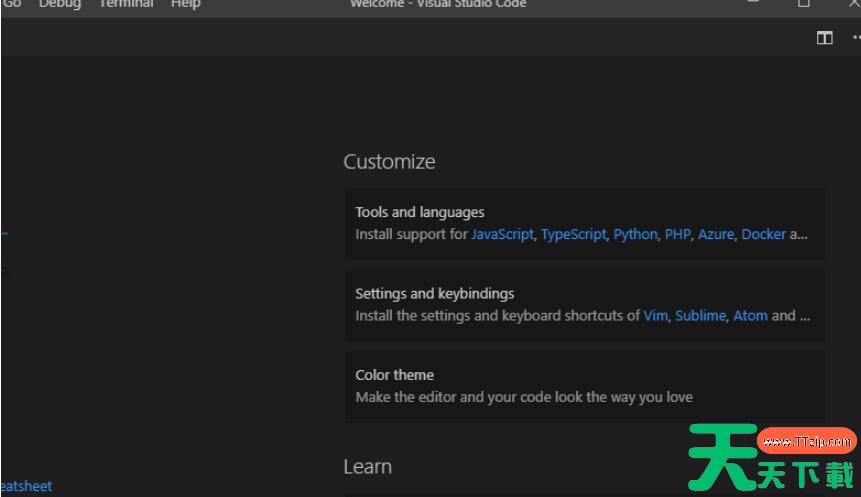Maximize the Visual Studio Code window
This screenshot has width=861, height=497.
point(803,4)
